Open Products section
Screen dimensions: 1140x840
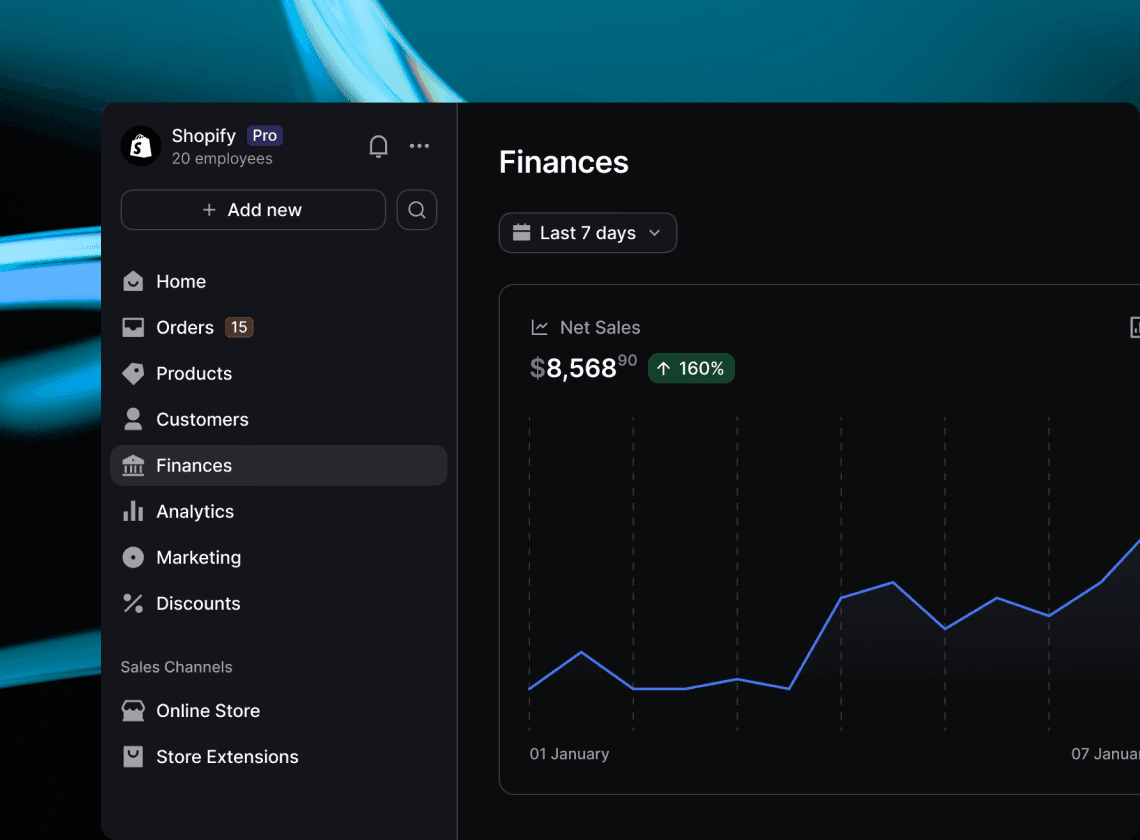(278, 374)
